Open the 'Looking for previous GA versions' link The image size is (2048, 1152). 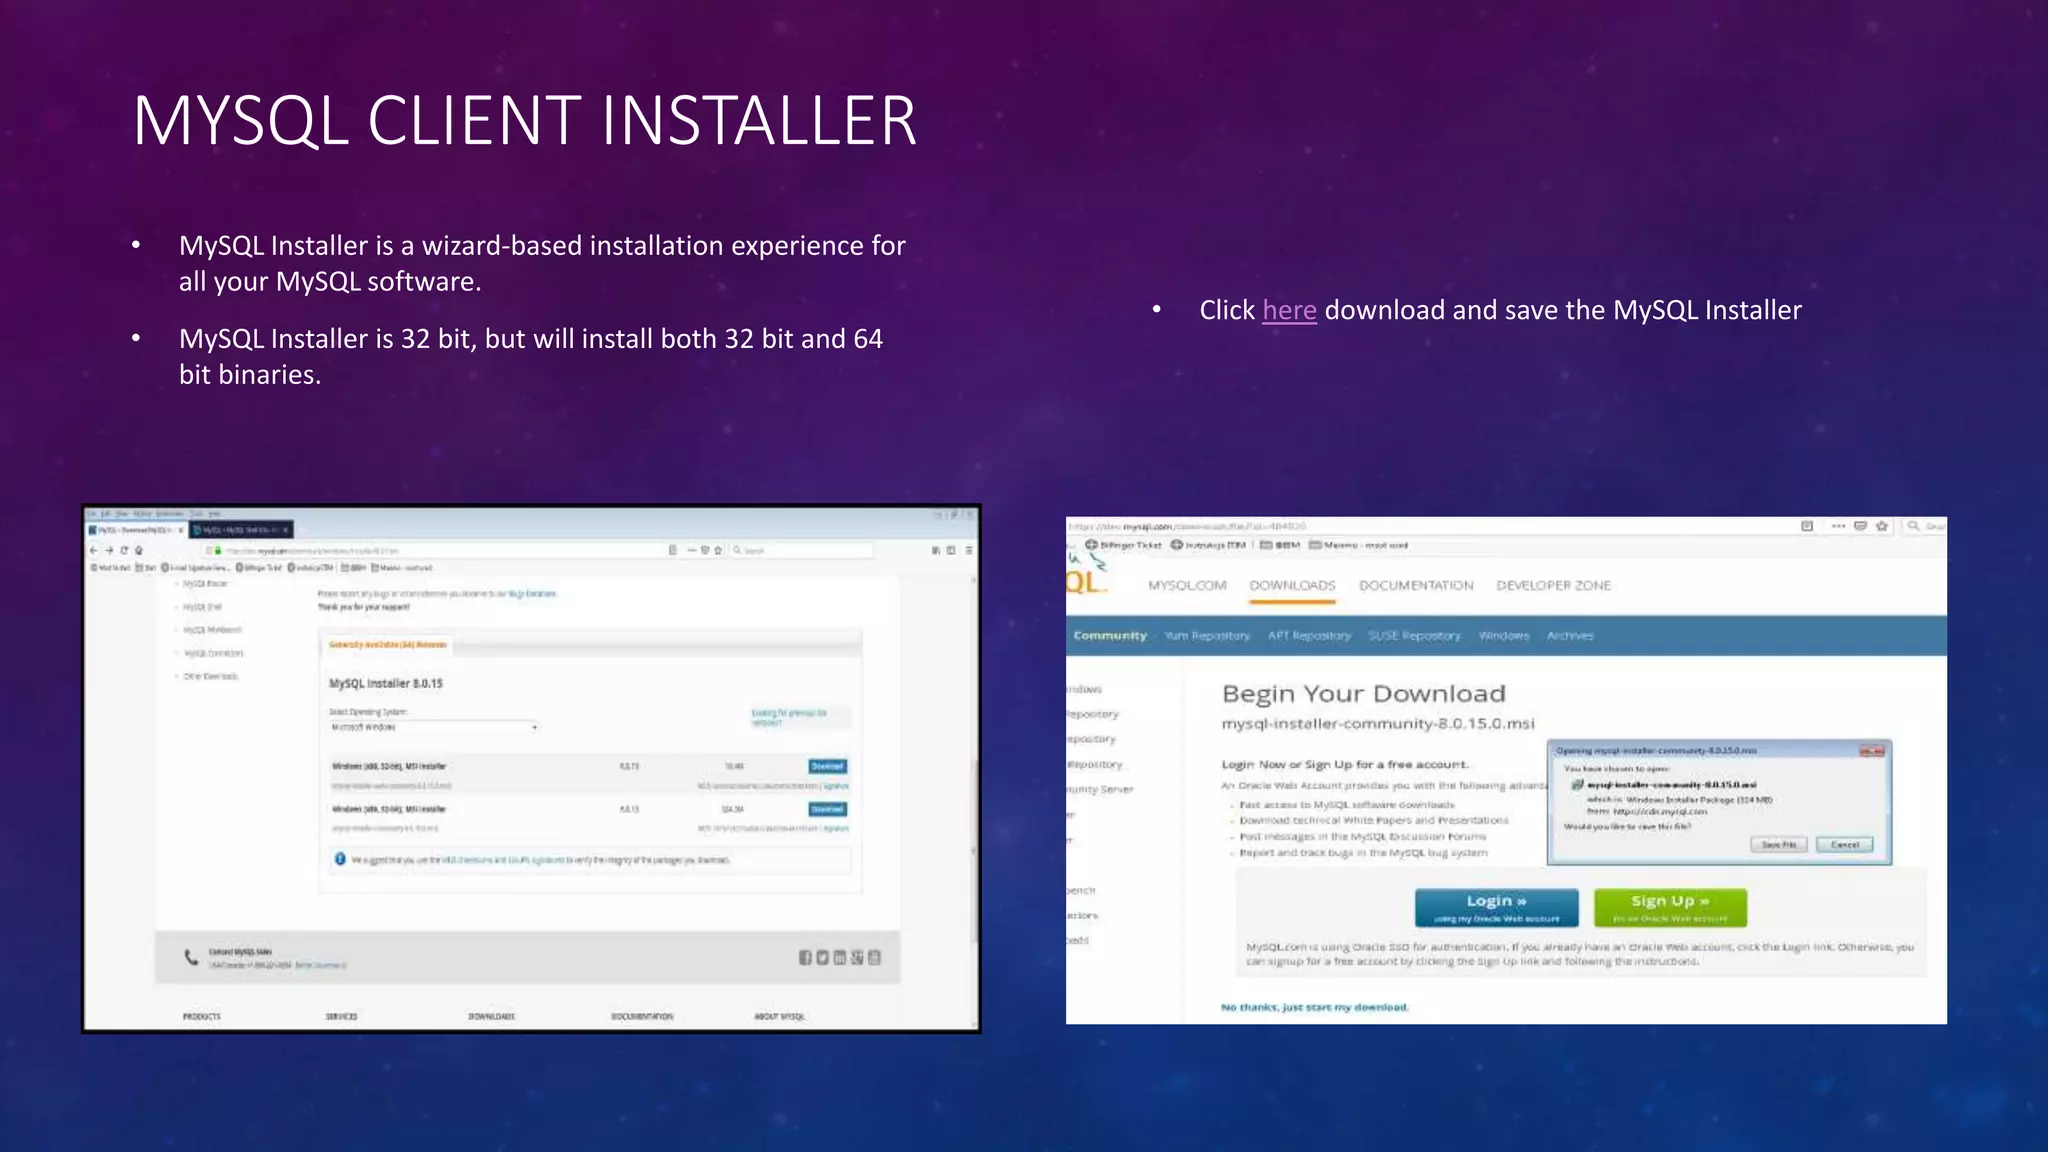(x=789, y=717)
